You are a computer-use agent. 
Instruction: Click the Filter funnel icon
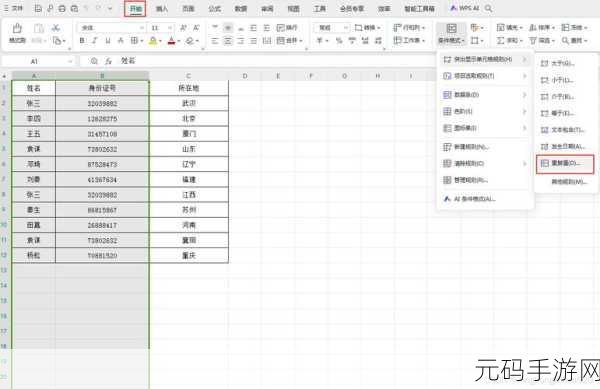pos(533,40)
